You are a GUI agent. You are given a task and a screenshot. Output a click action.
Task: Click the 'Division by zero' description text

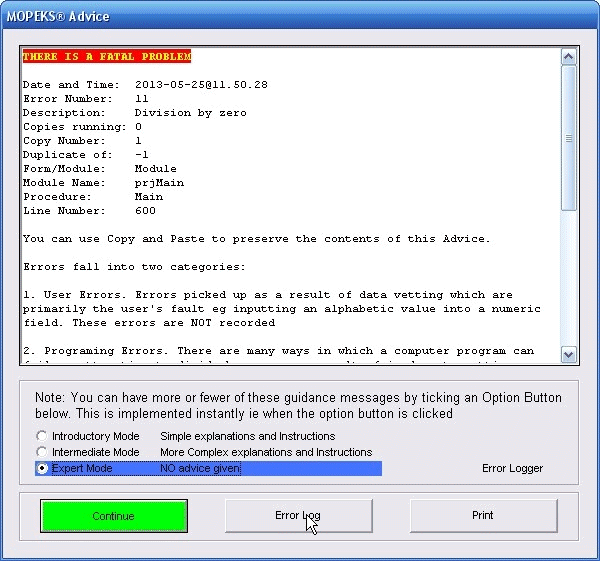(191, 113)
